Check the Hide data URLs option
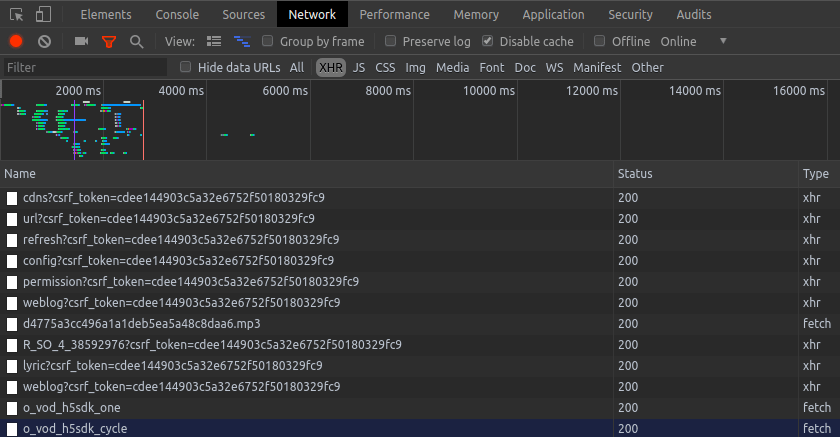The image size is (840, 437). pyautogui.click(x=185, y=67)
